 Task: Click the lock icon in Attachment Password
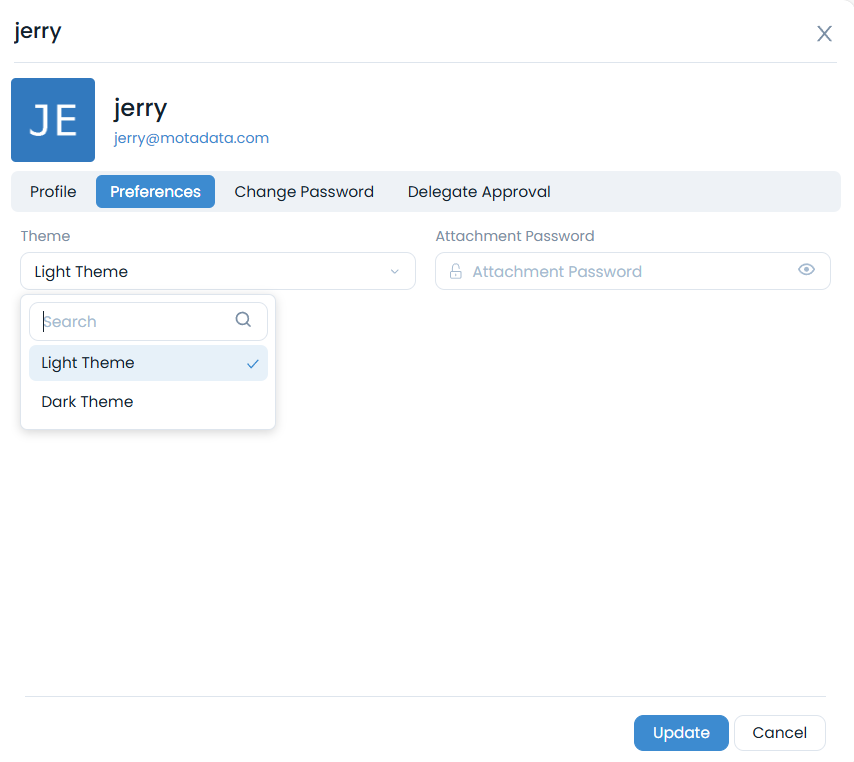(x=456, y=271)
